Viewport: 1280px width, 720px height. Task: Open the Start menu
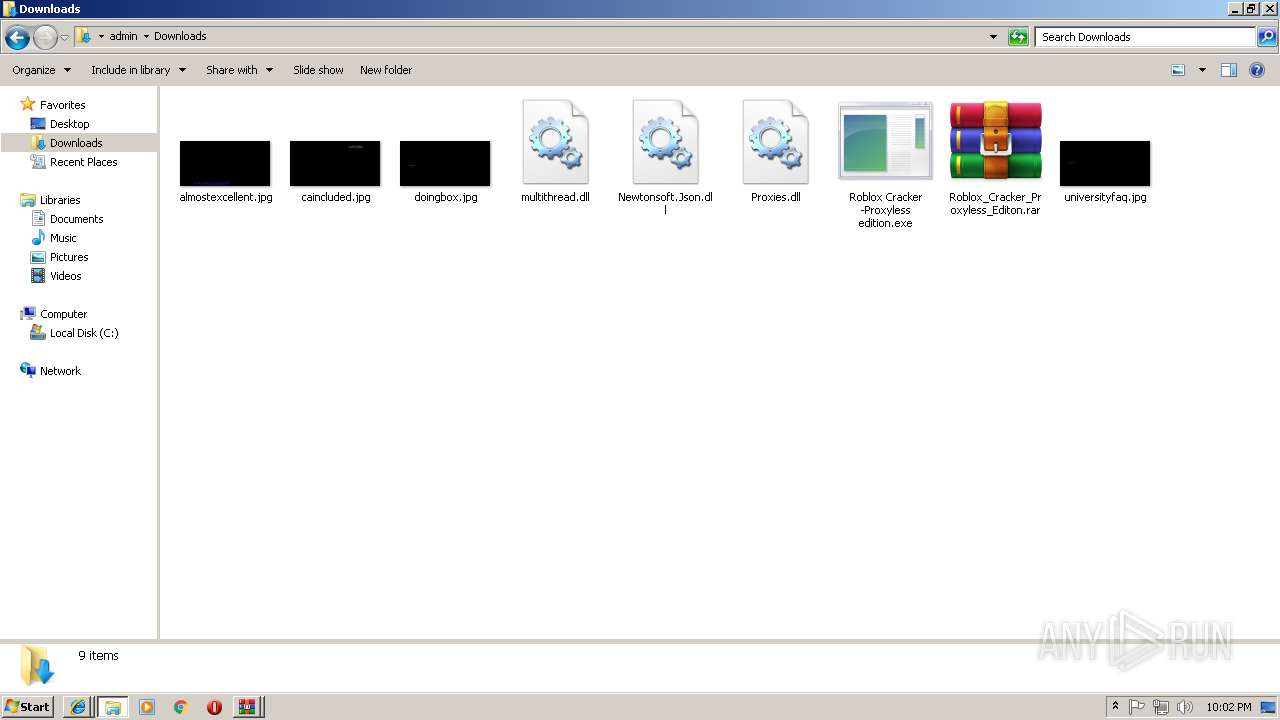point(27,707)
